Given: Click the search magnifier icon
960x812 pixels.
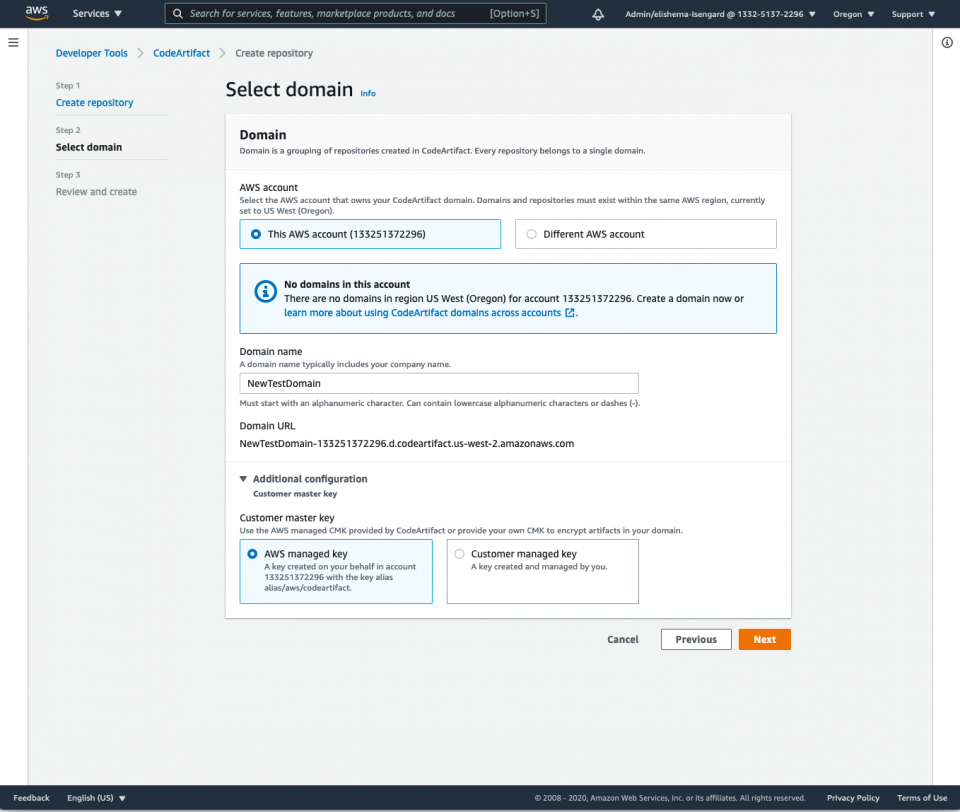Looking at the screenshot, I should [178, 13].
